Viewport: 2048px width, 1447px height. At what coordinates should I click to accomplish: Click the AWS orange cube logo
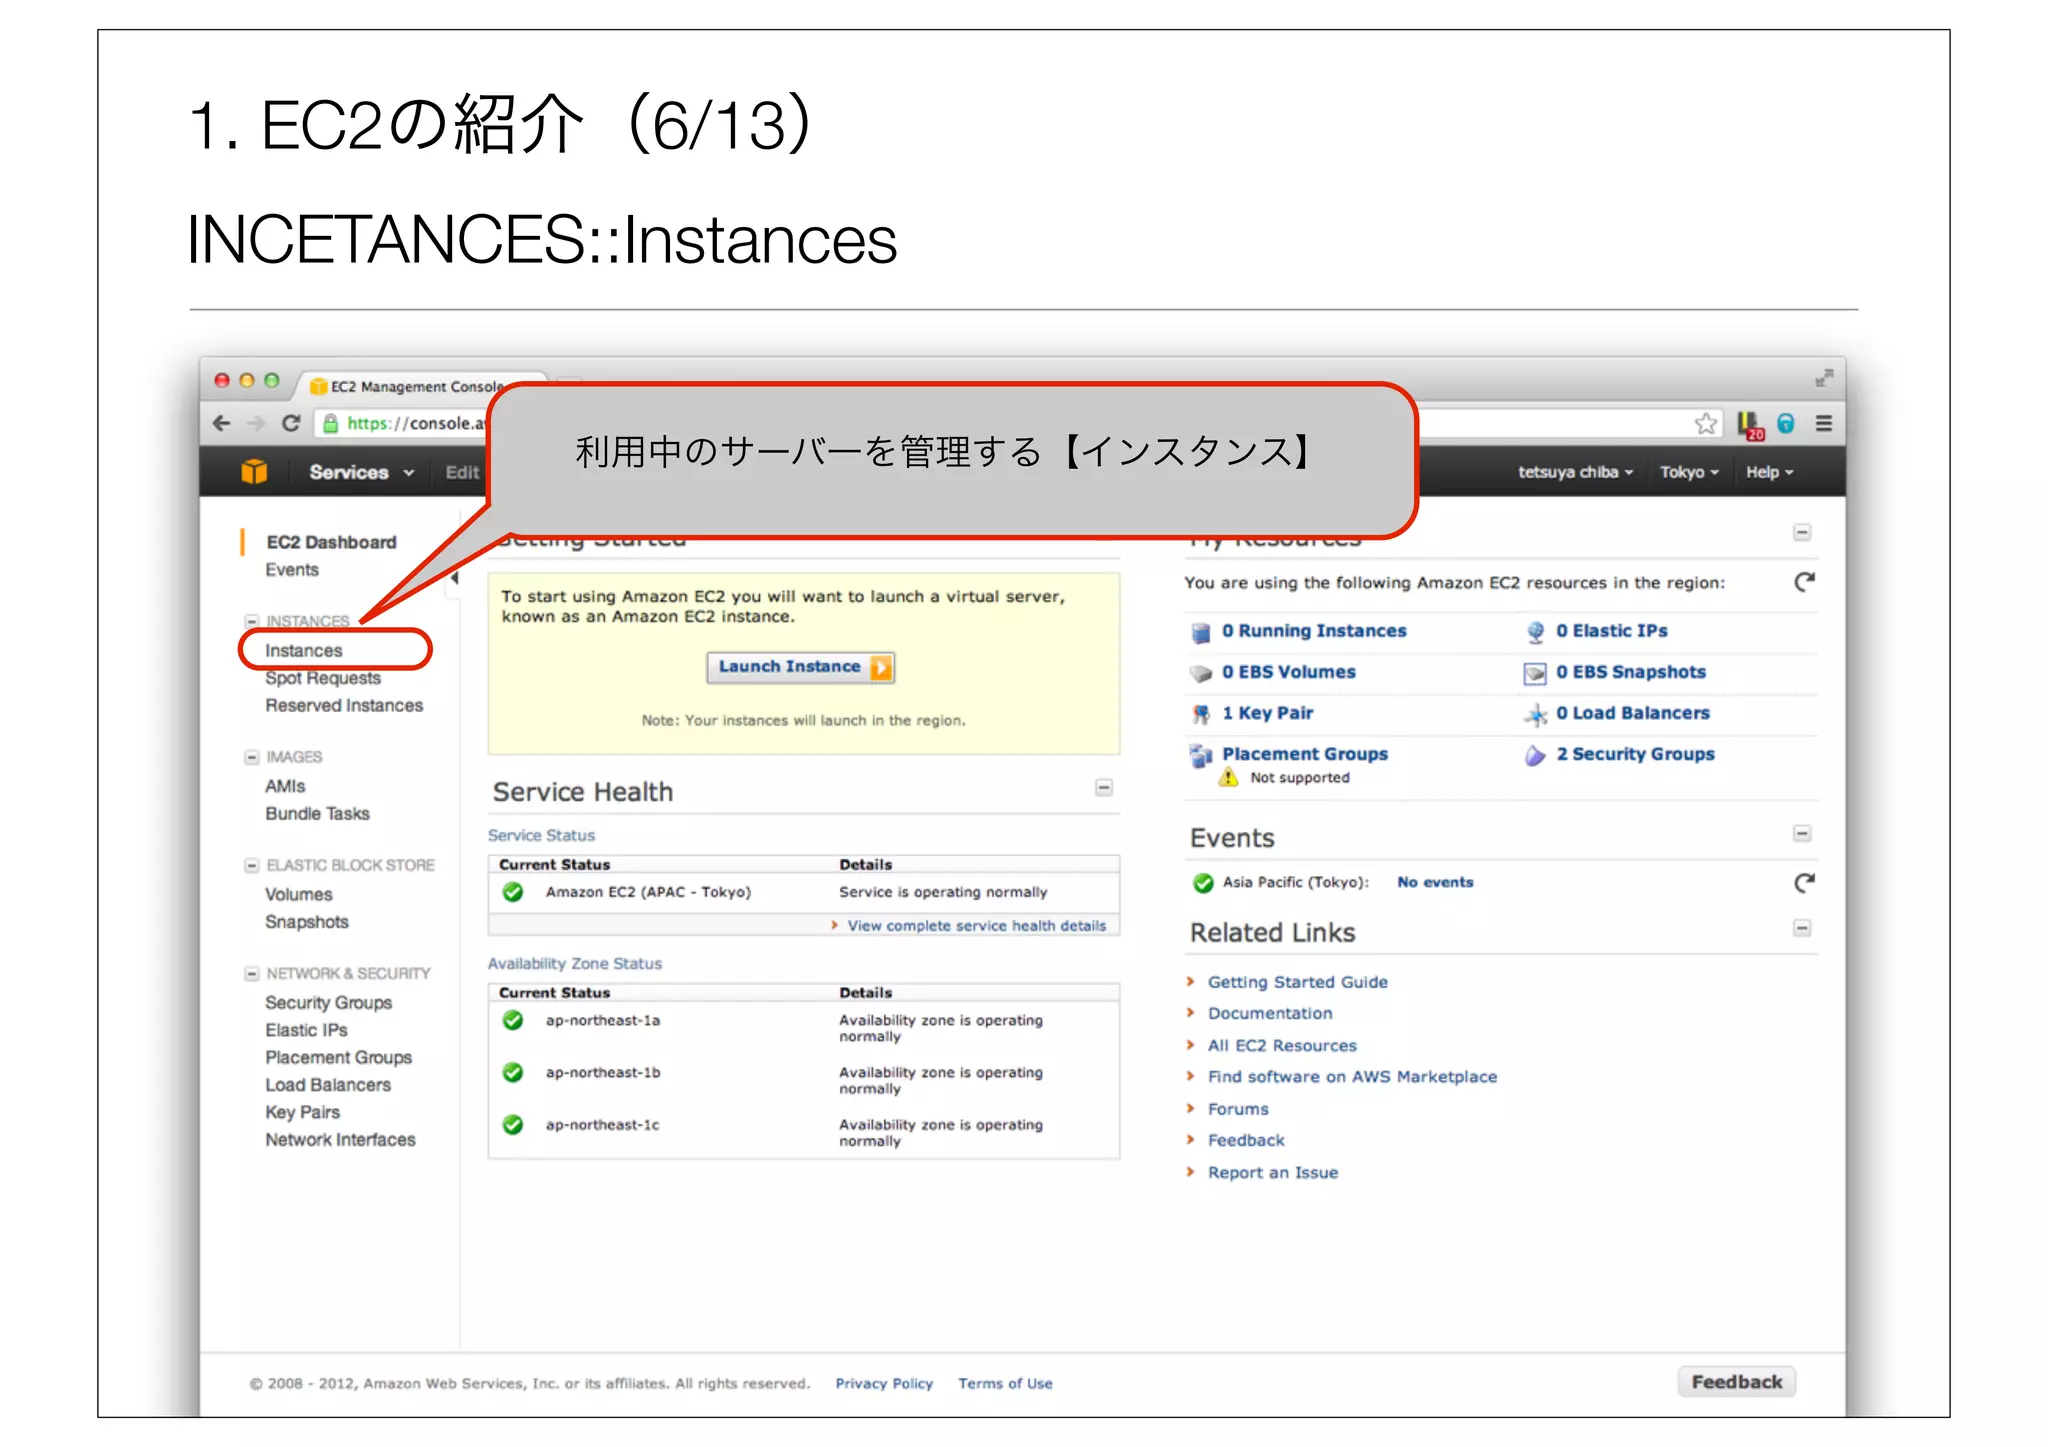click(254, 471)
